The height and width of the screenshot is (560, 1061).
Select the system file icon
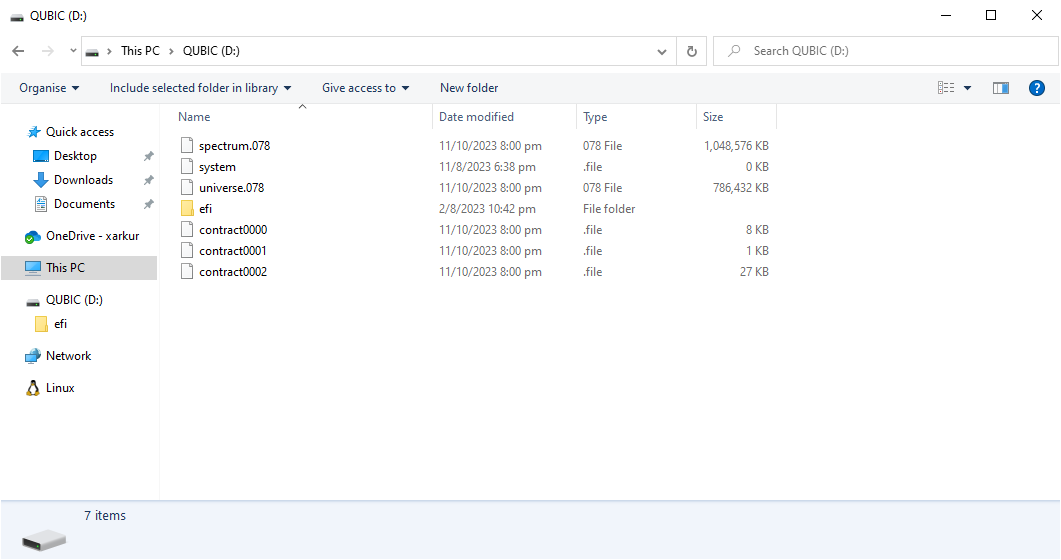click(187, 166)
